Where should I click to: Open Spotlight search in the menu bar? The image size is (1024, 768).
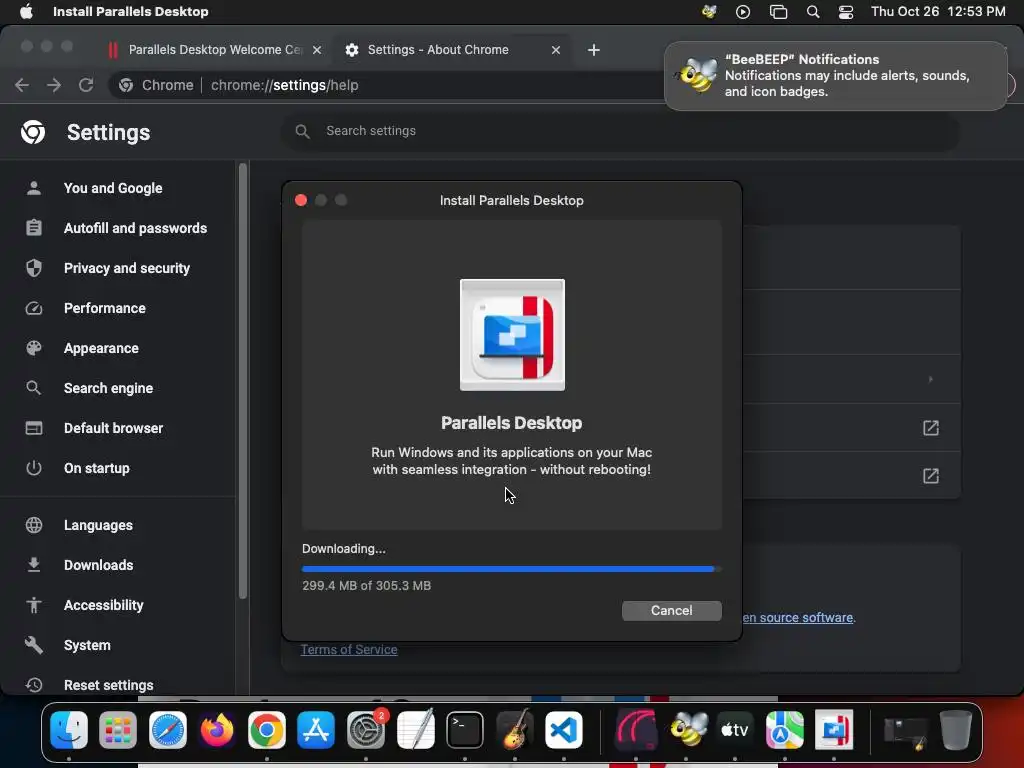[813, 12]
